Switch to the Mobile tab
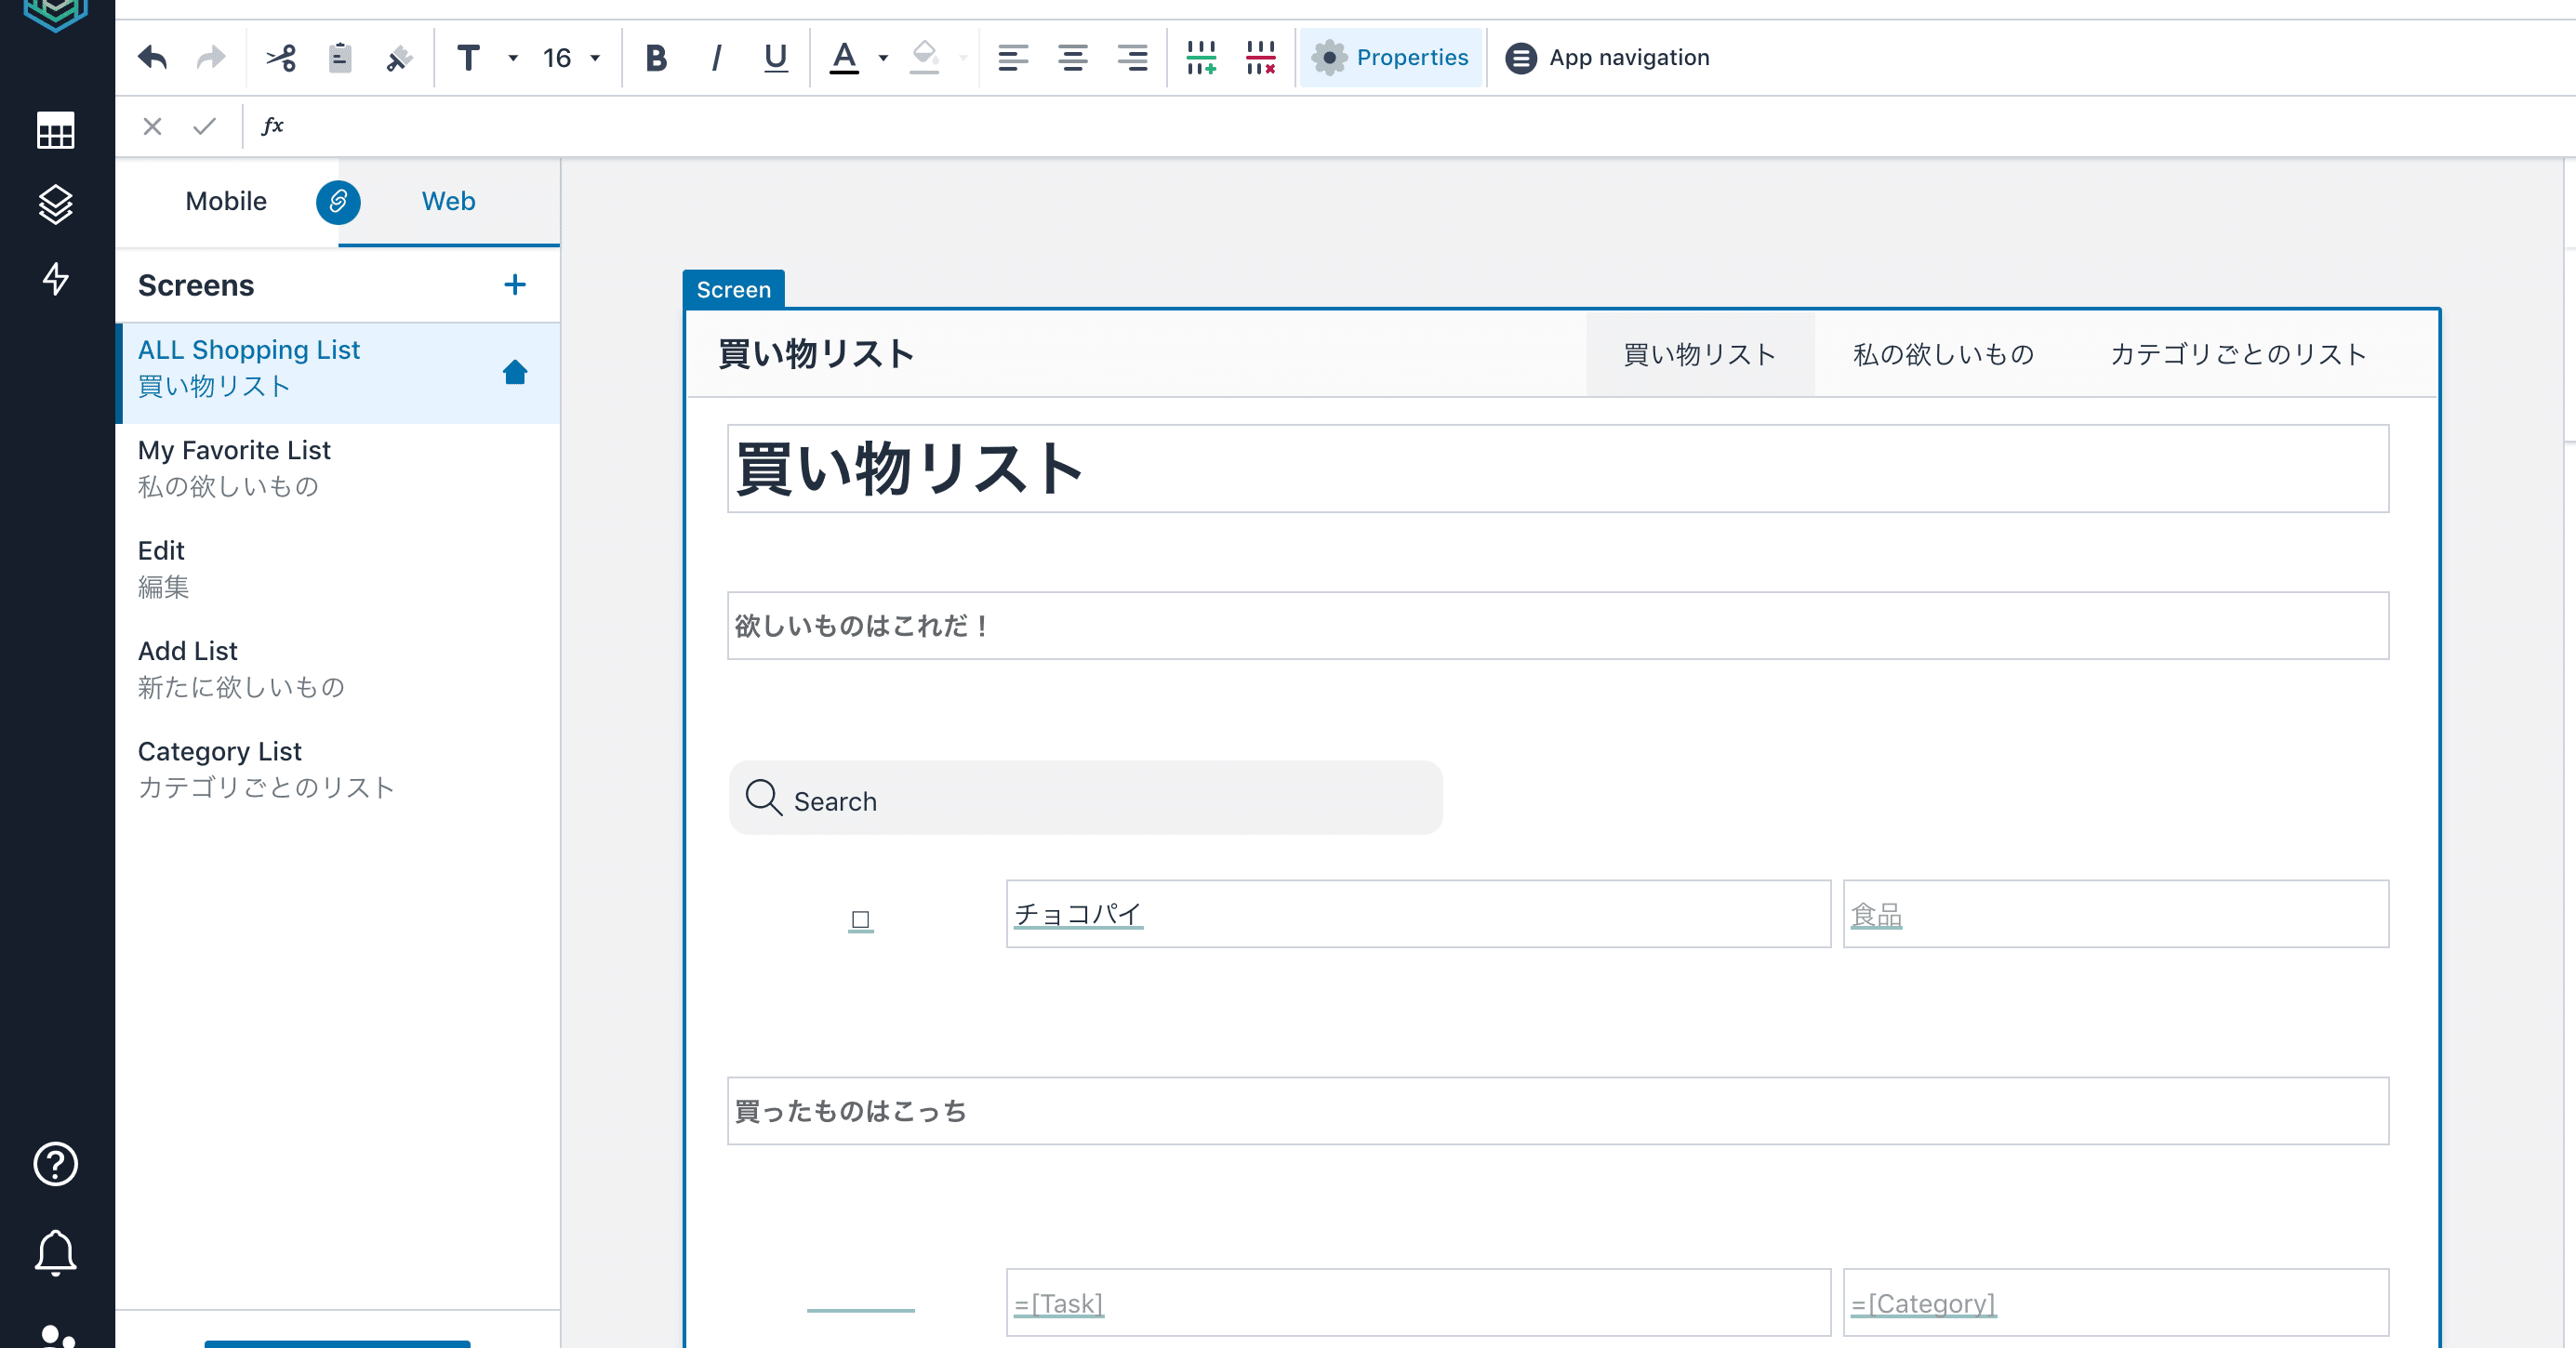The height and width of the screenshot is (1348, 2576). (x=226, y=201)
